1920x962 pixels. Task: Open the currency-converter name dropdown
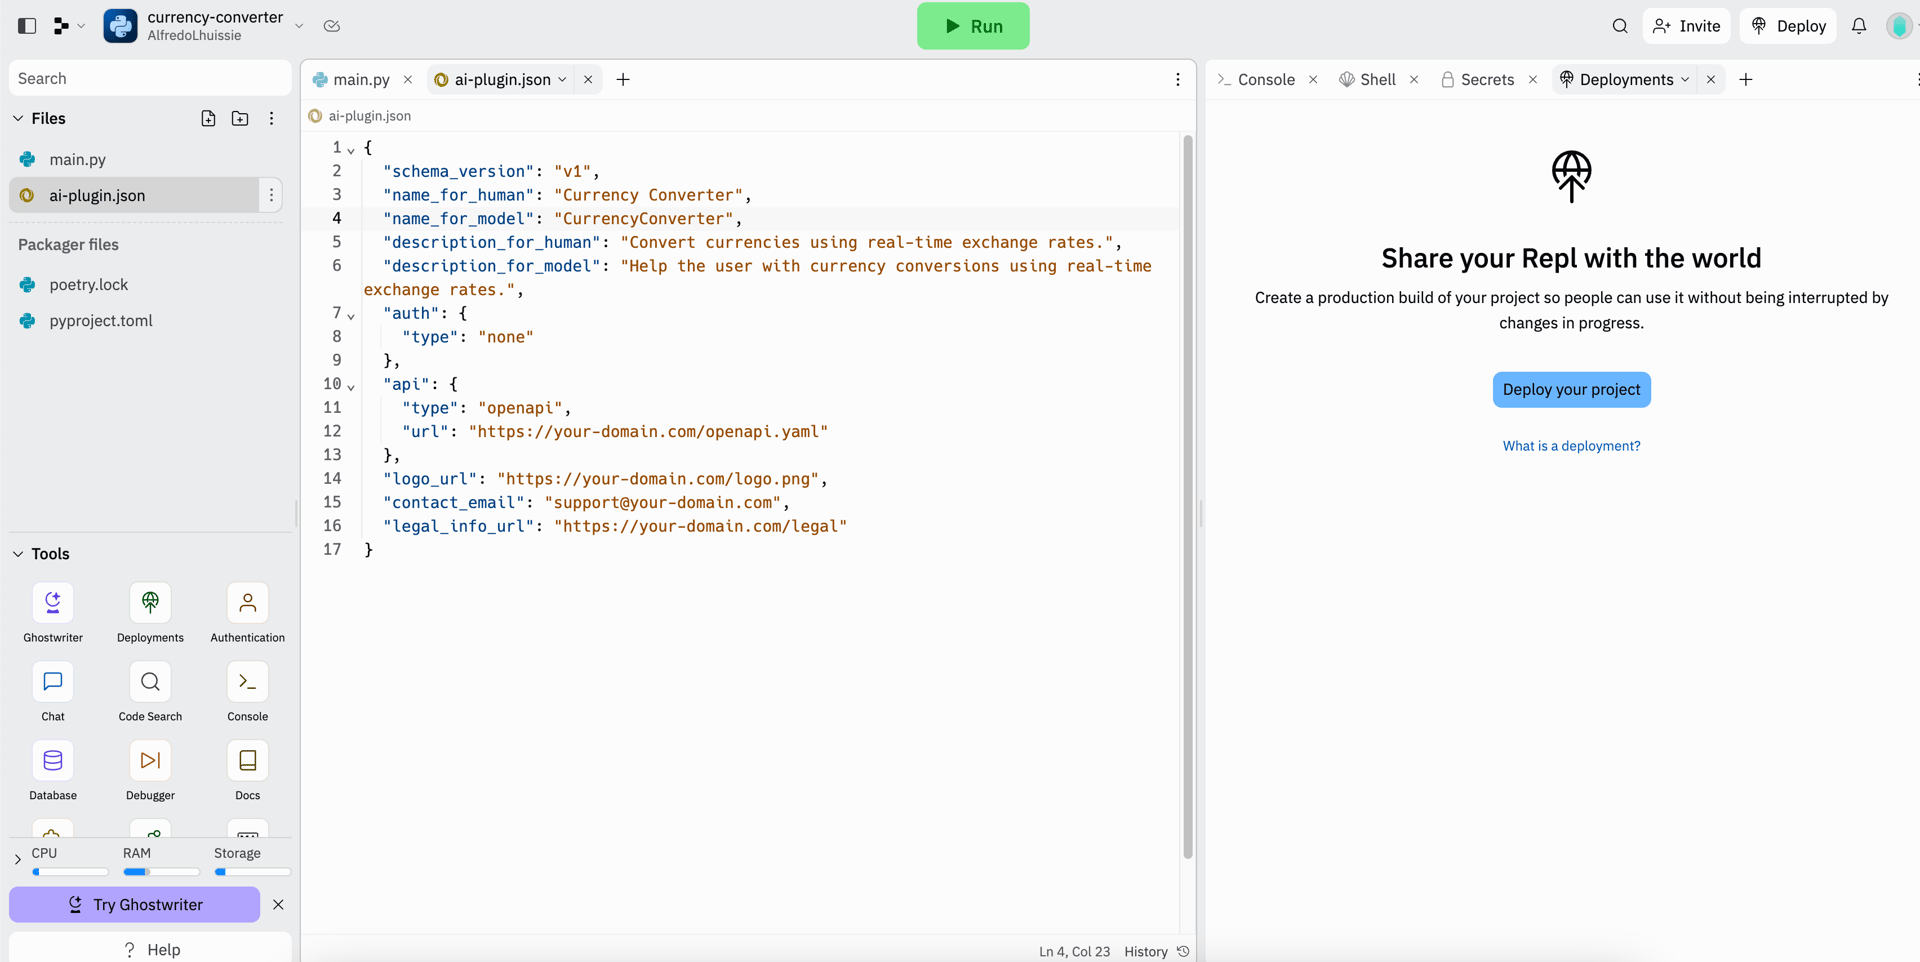[x=299, y=26]
